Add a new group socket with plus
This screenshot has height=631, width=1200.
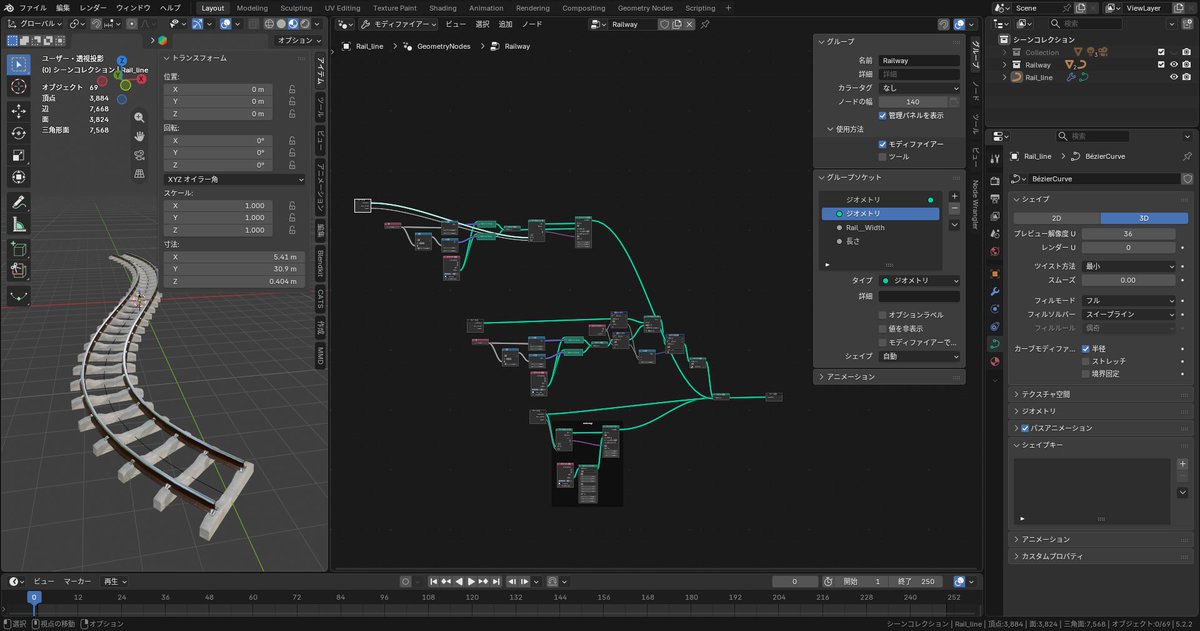pyautogui.click(x=953, y=197)
